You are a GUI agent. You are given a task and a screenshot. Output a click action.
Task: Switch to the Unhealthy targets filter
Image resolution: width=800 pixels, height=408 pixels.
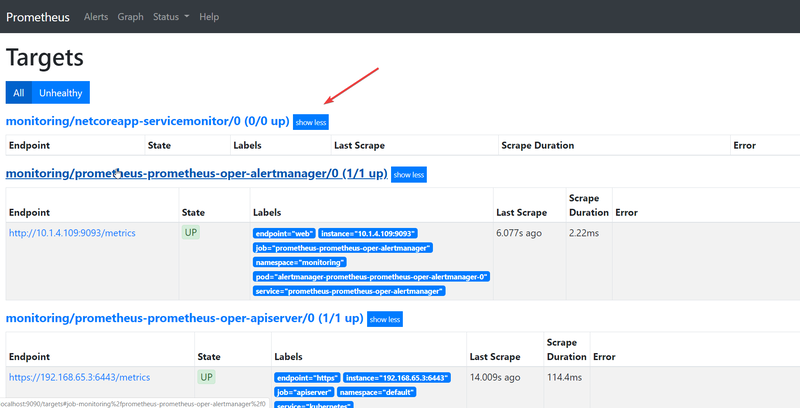[x=60, y=93]
